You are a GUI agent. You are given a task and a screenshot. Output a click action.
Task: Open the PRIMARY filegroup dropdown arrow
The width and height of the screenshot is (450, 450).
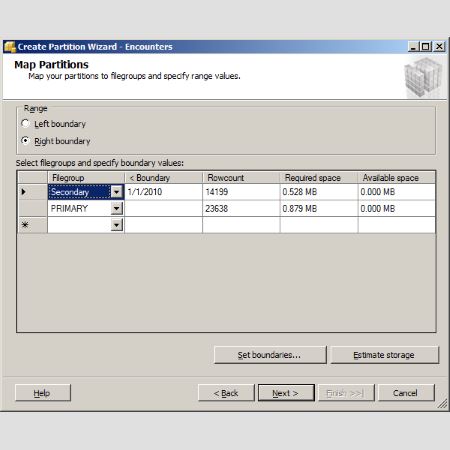pos(116,209)
